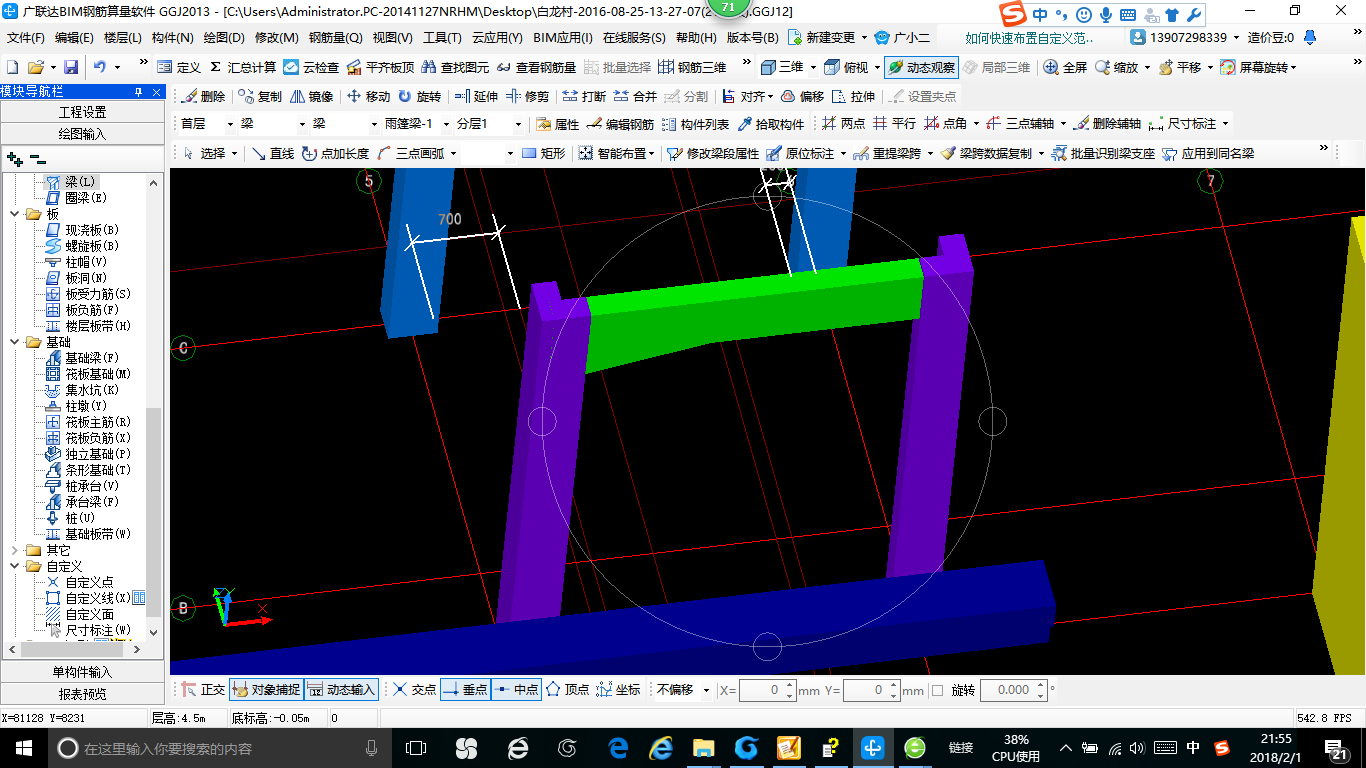1366x768 pixels.
Task: Select the 镜像 mirror tool
Action: click(x=311, y=97)
